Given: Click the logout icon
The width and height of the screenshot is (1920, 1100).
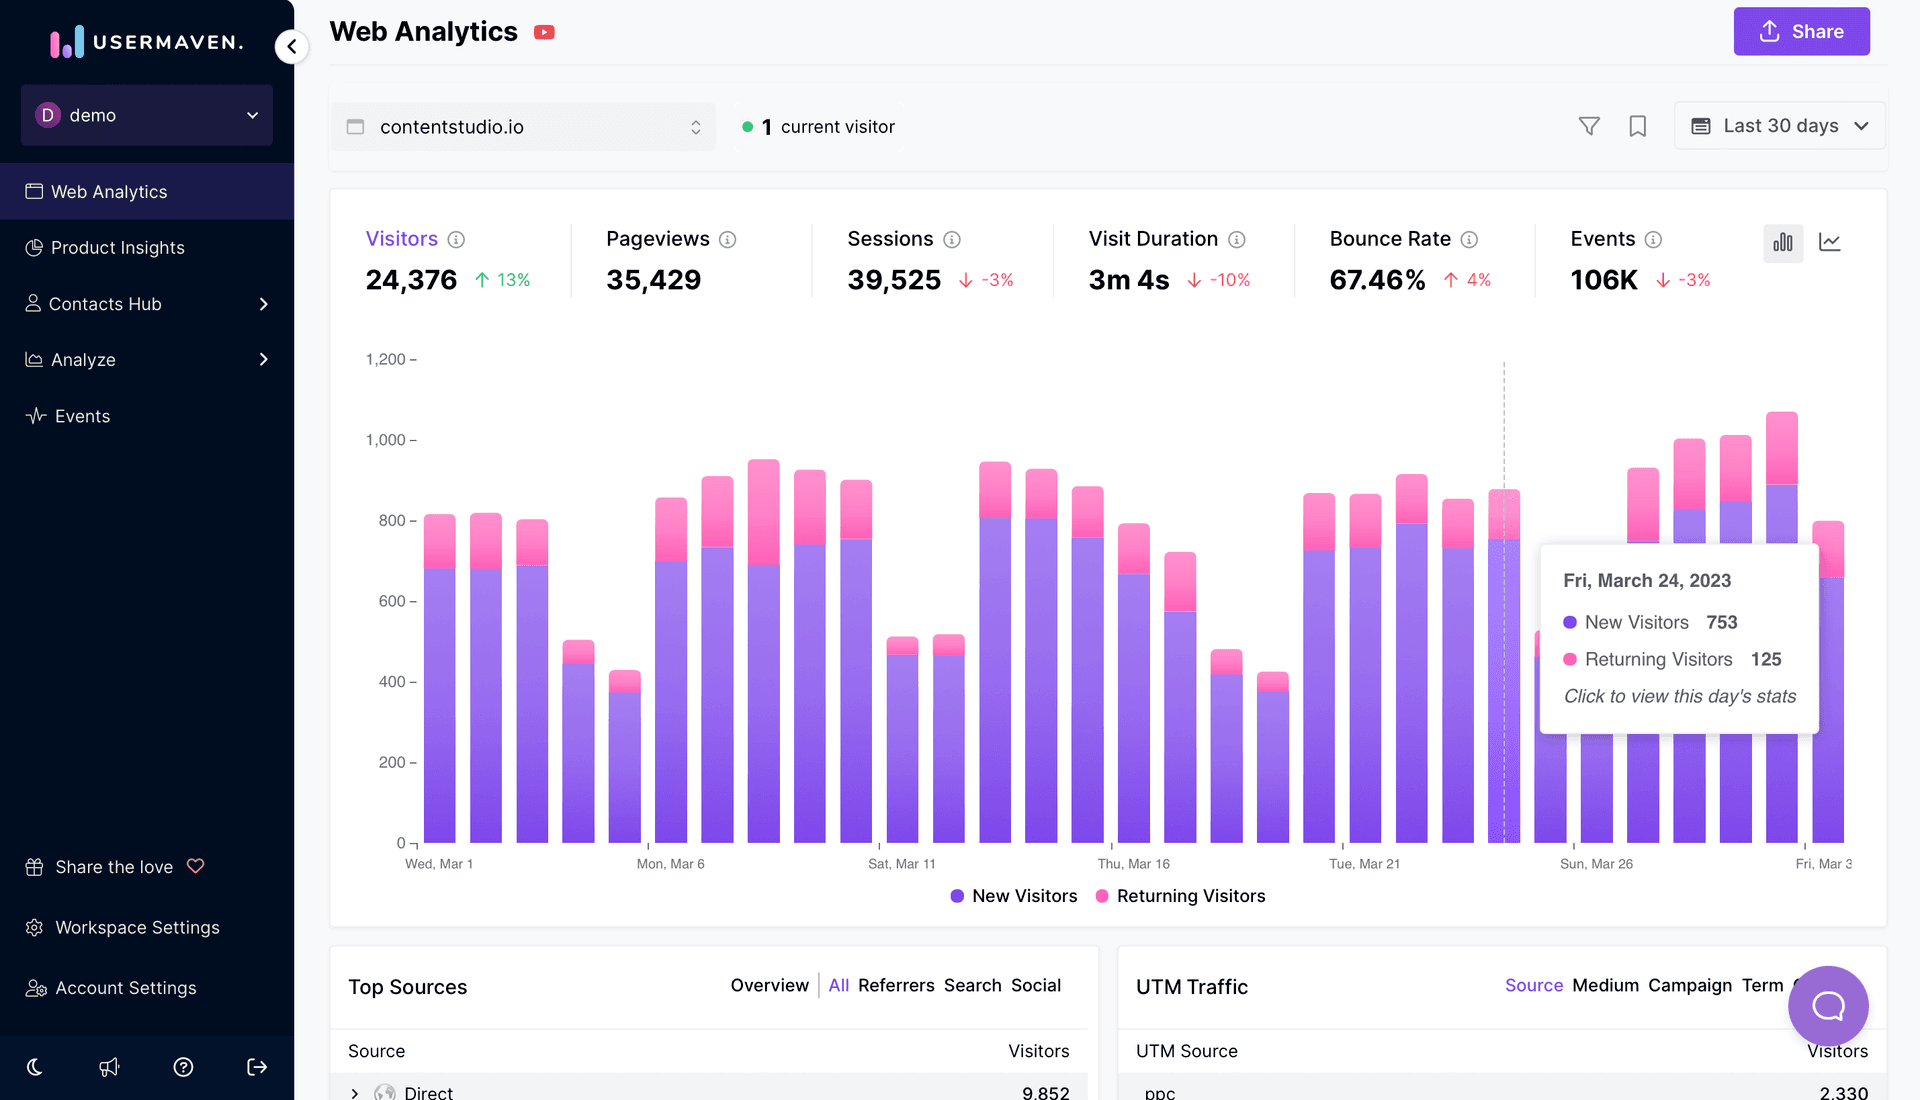Looking at the screenshot, I should point(257,1067).
